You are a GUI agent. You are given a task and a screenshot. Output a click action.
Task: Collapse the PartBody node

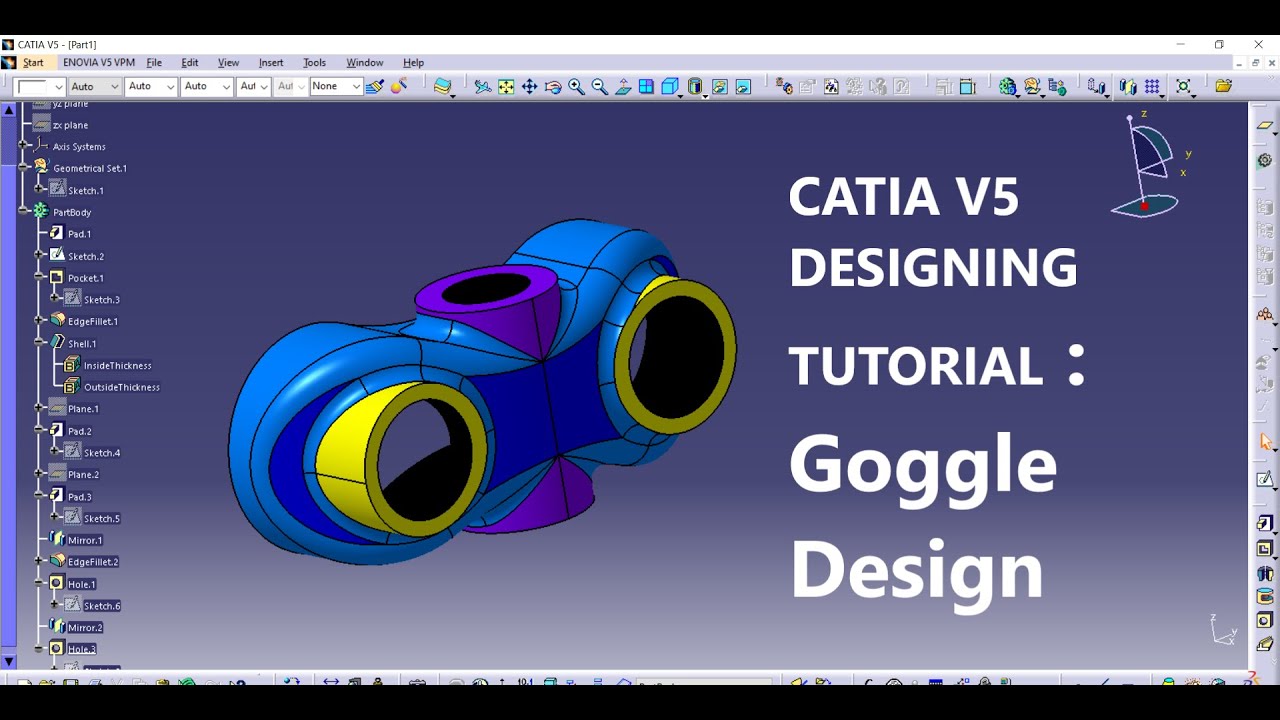tap(22, 212)
